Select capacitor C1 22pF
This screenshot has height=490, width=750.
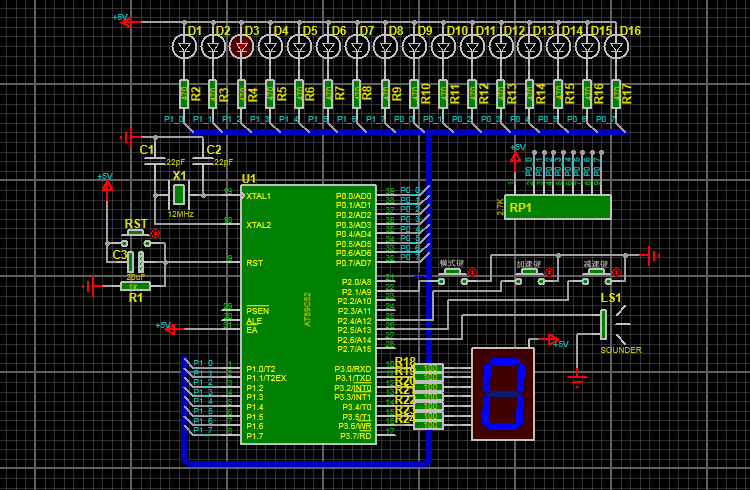tap(155, 161)
